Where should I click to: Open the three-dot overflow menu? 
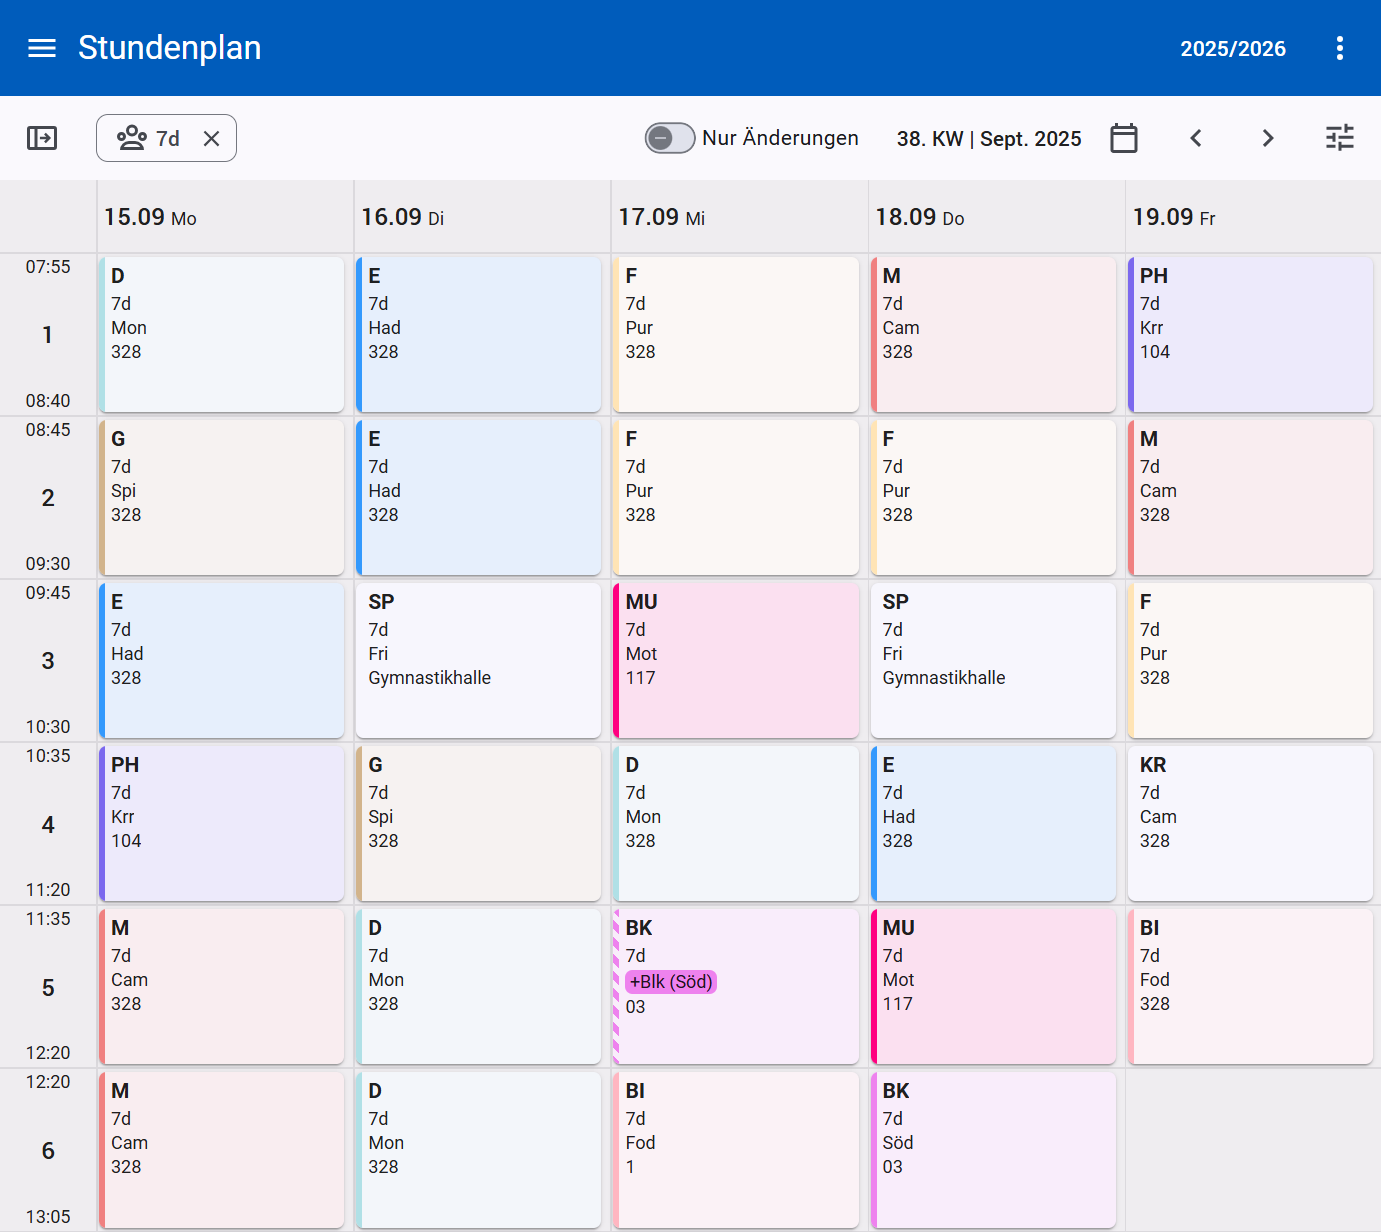point(1339,48)
